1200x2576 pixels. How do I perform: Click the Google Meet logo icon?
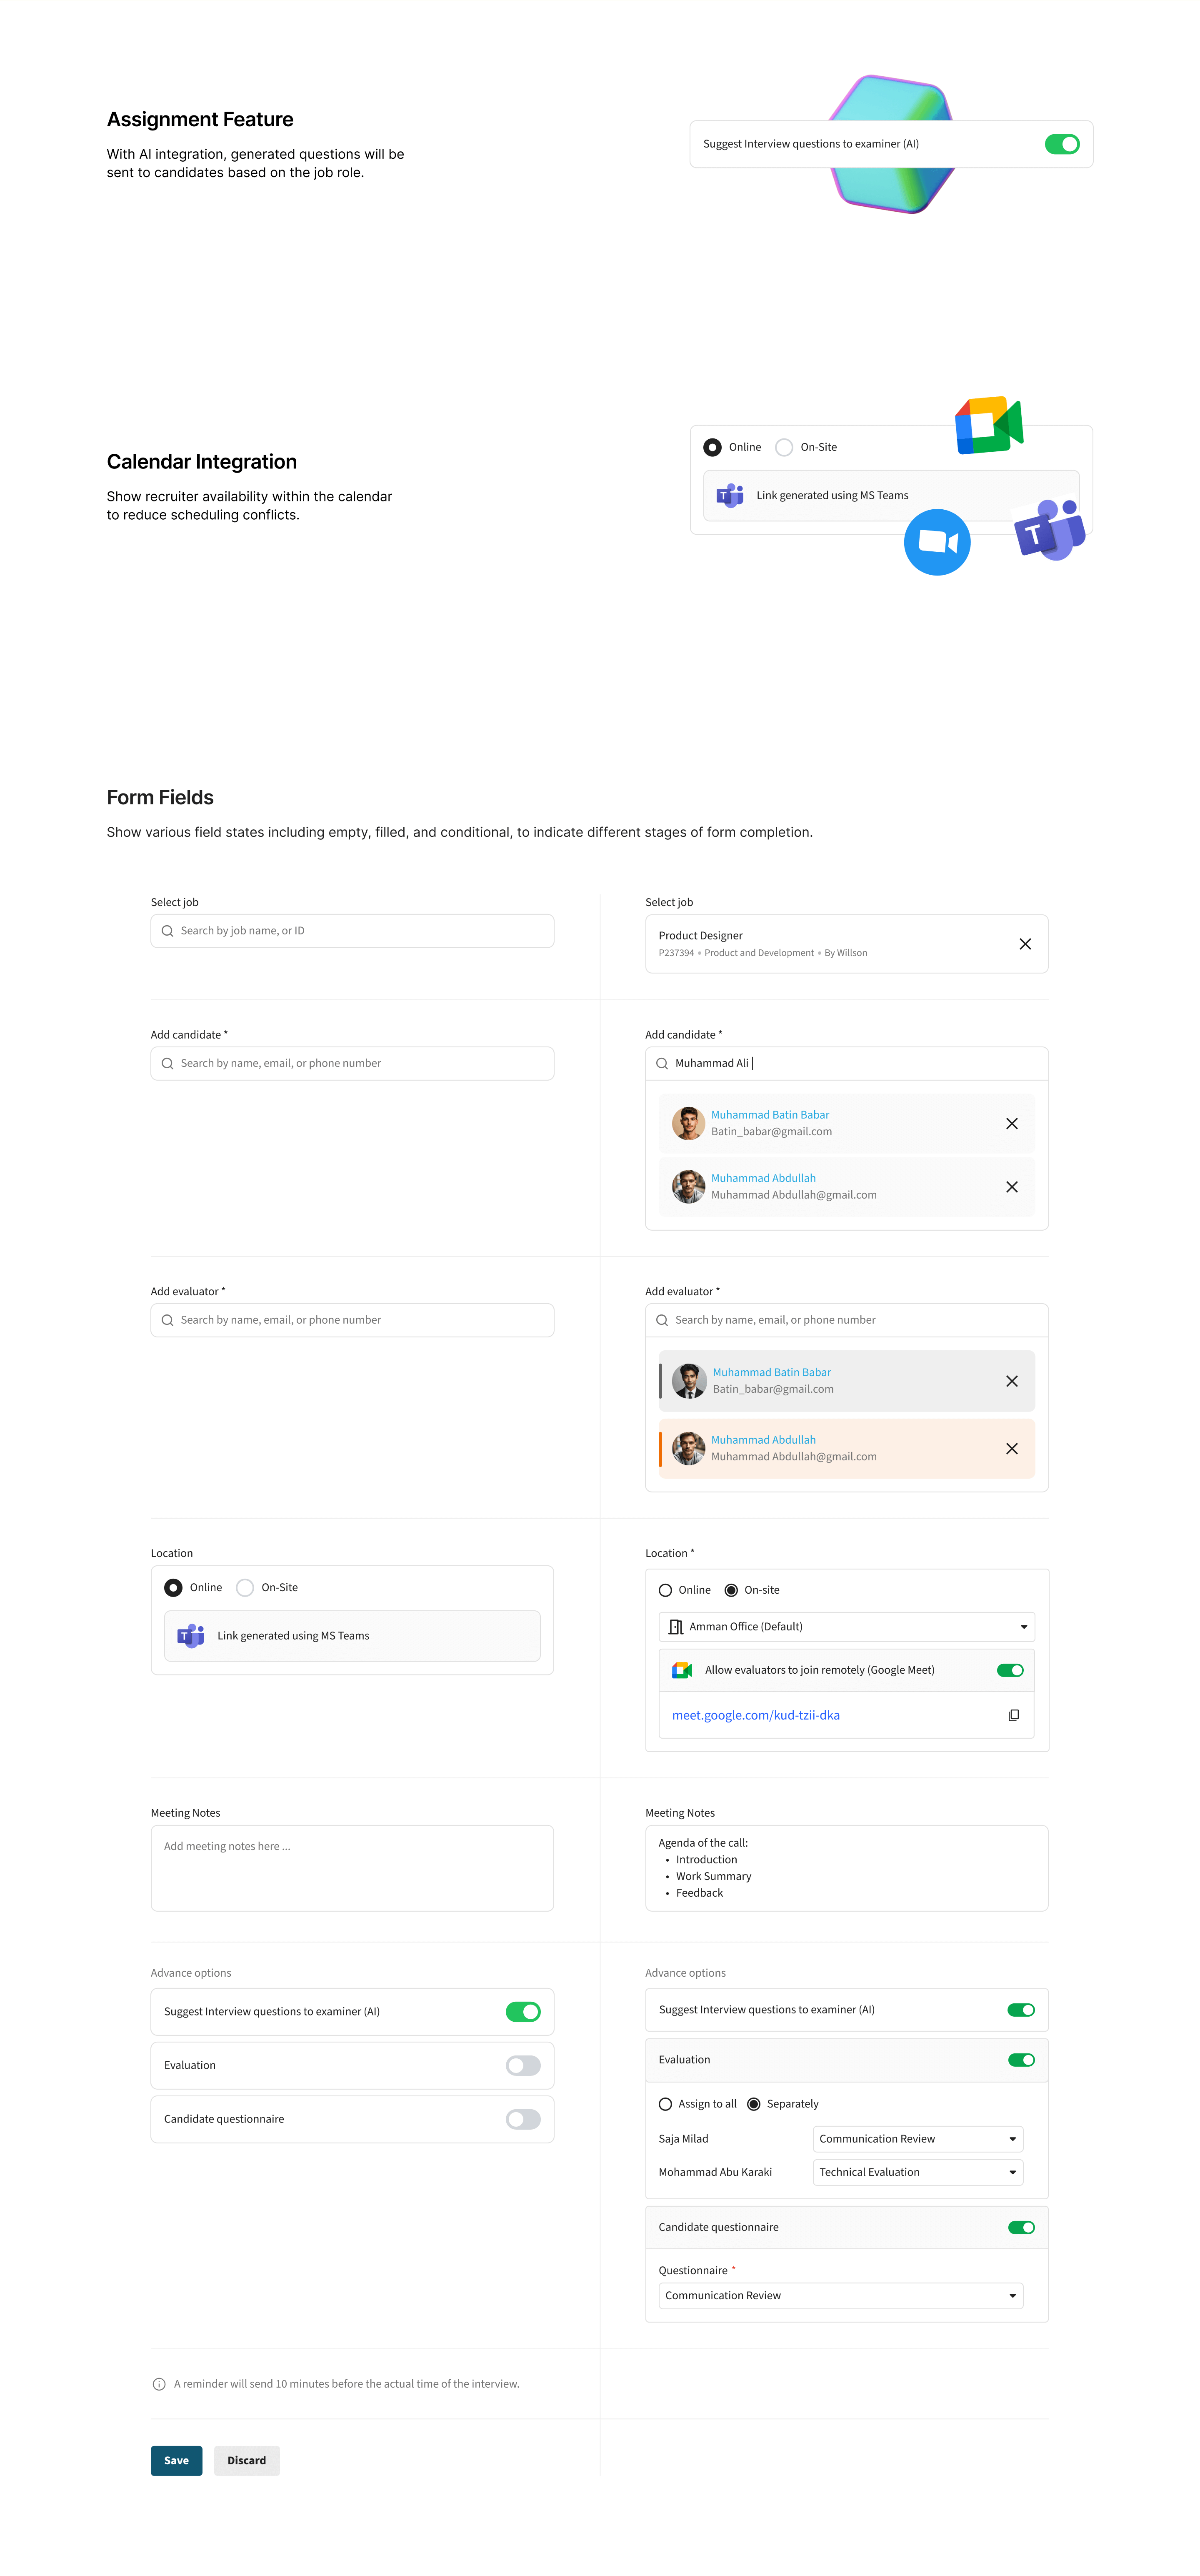click(988, 425)
